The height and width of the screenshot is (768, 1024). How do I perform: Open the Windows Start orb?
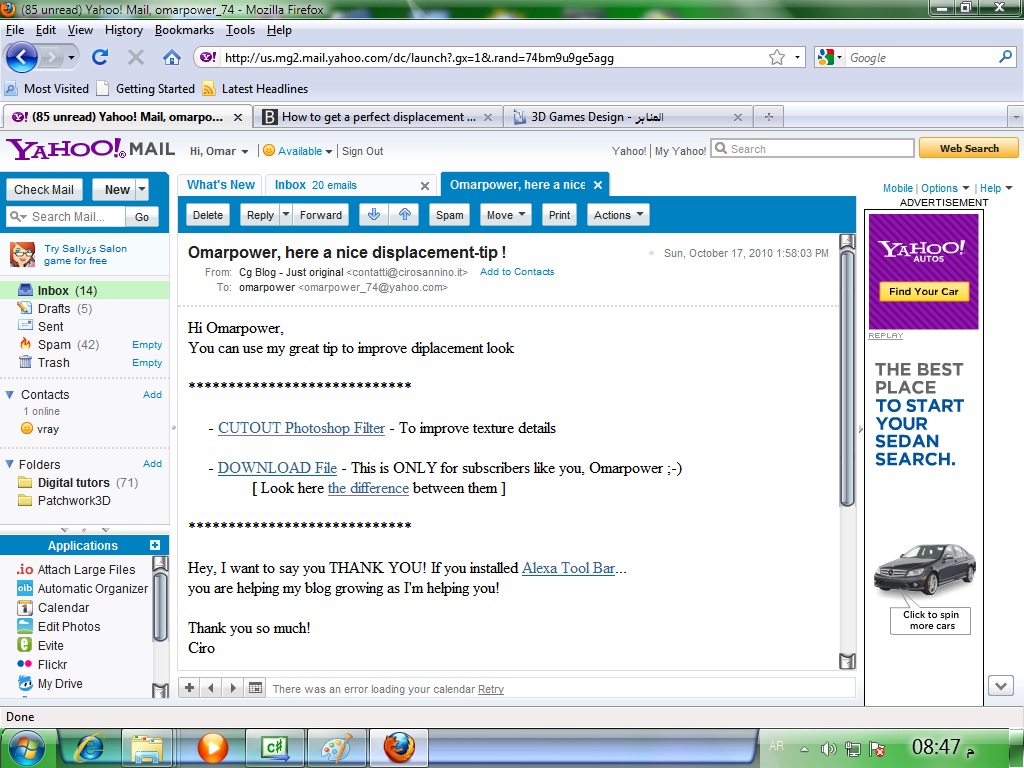(x=27, y=748)
